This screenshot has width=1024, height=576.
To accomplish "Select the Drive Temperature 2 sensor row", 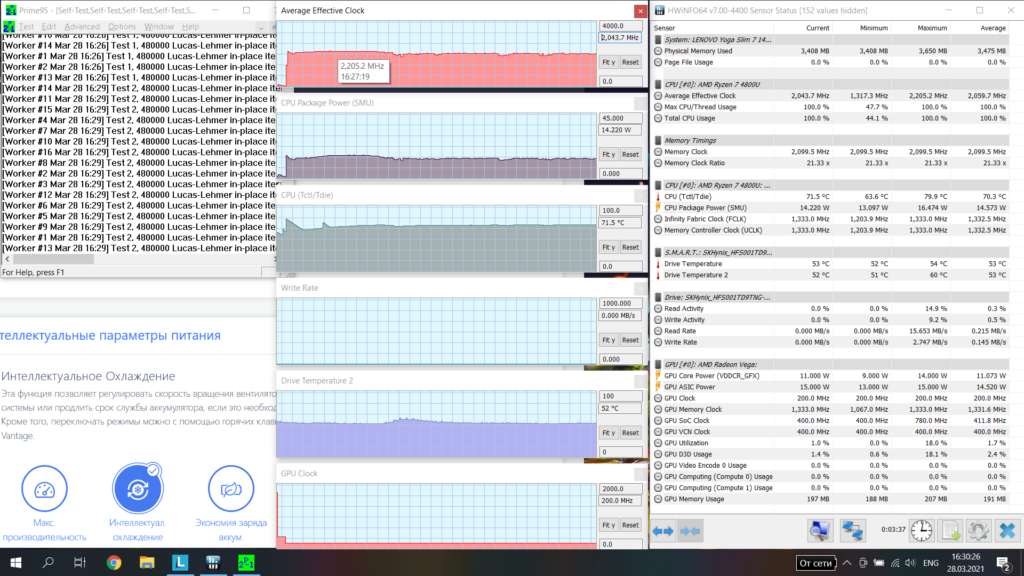I will [x=831, y=275].
